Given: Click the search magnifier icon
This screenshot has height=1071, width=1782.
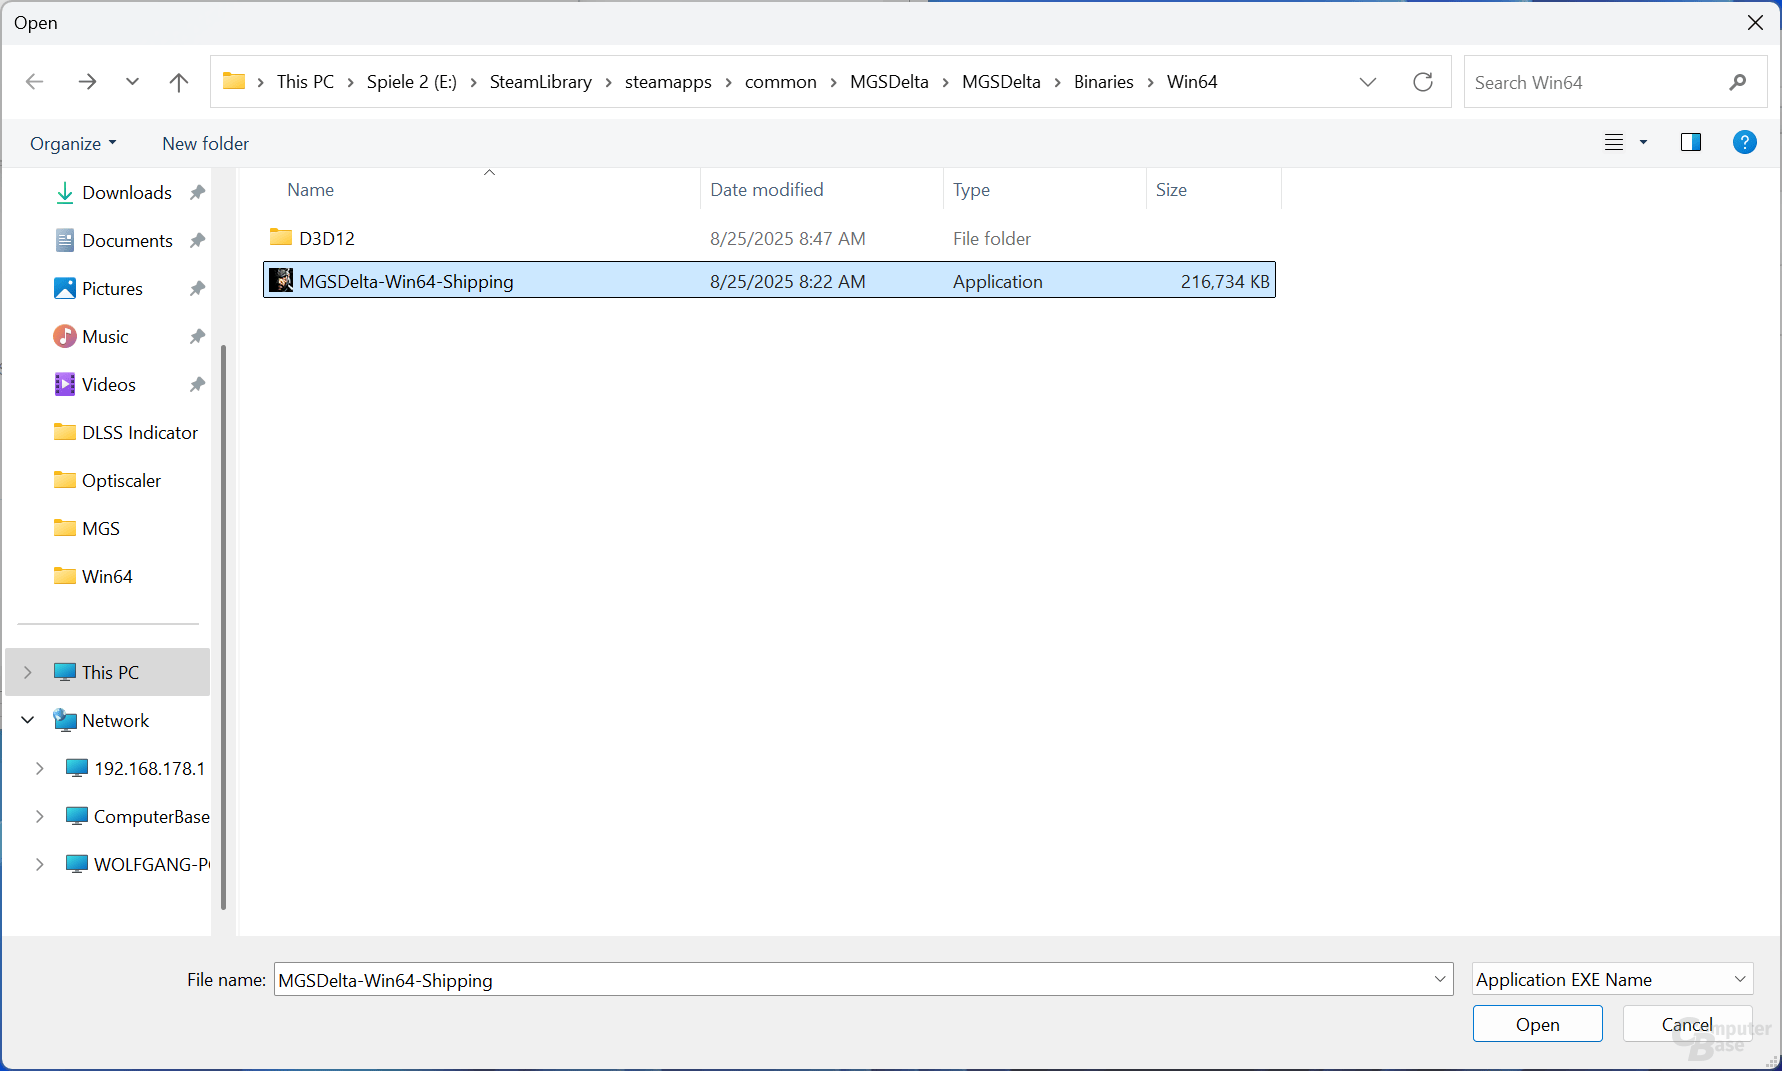Looking at the screenshot, I should 1738,82.
